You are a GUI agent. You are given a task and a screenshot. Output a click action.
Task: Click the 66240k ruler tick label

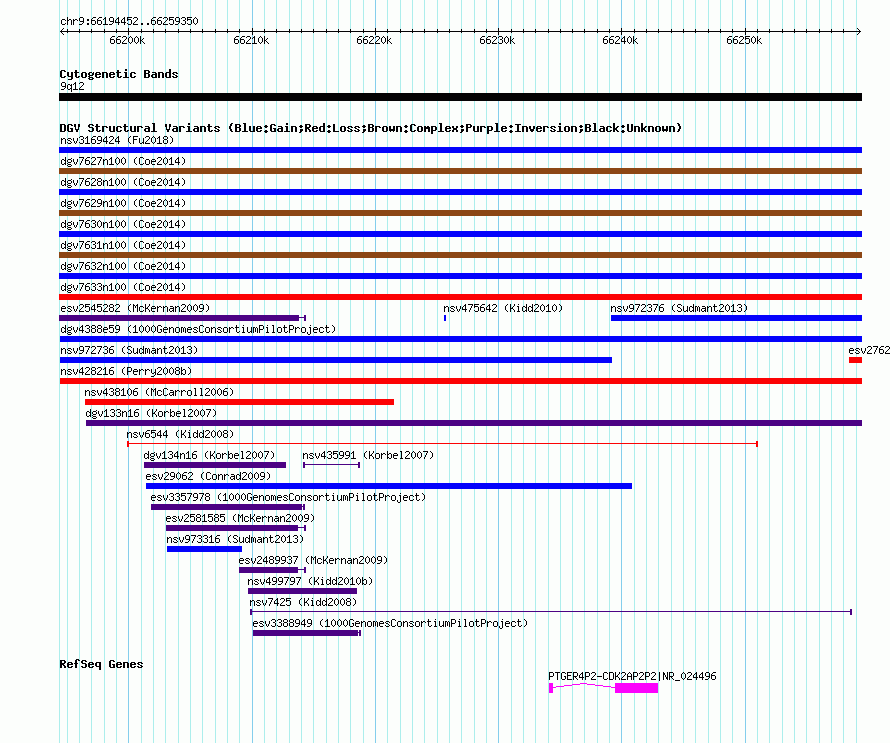(x=620, y=40)
